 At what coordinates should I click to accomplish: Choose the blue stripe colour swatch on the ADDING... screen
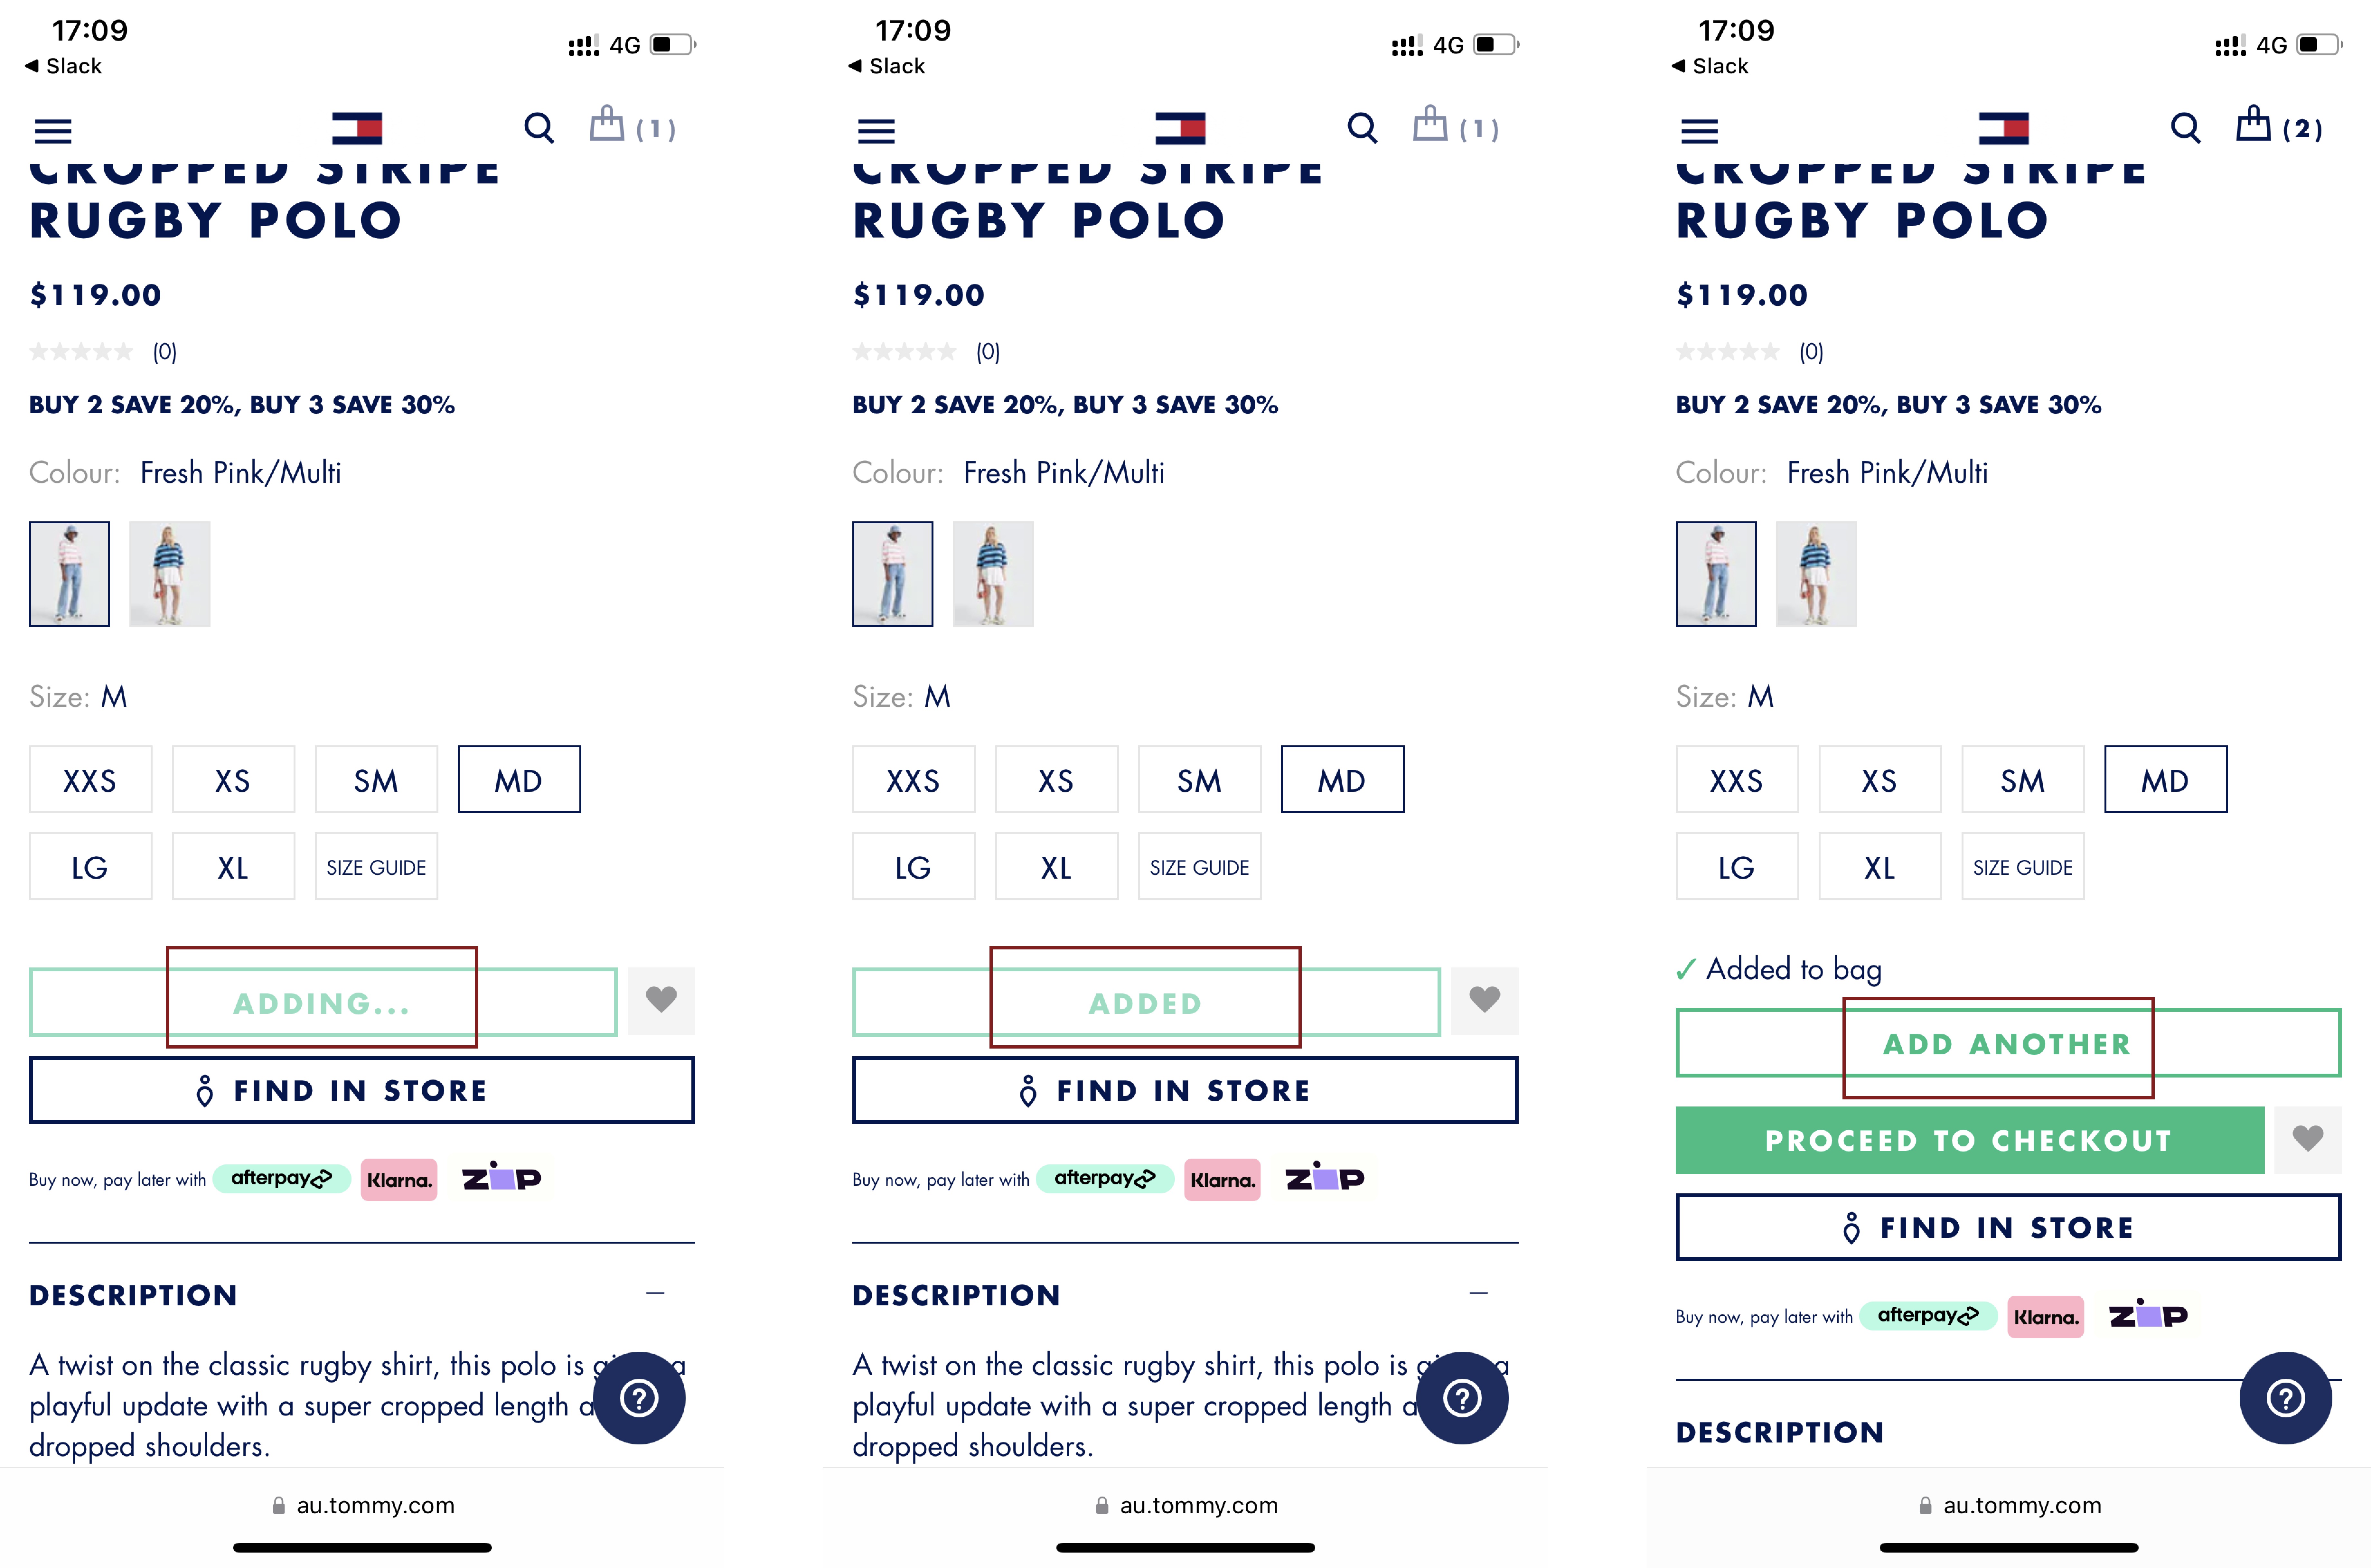click(x=170, y=574)
